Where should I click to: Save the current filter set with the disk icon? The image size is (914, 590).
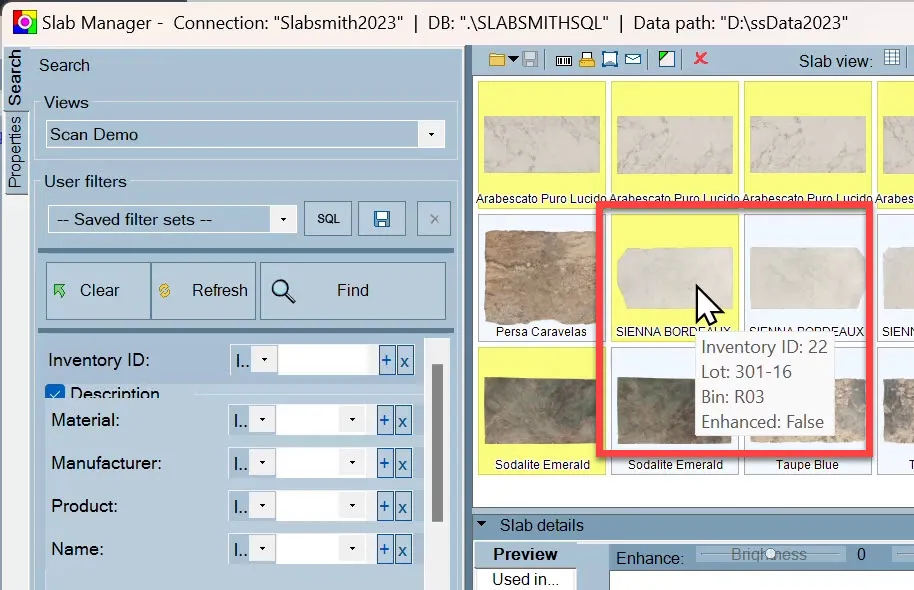click(382, 219)
